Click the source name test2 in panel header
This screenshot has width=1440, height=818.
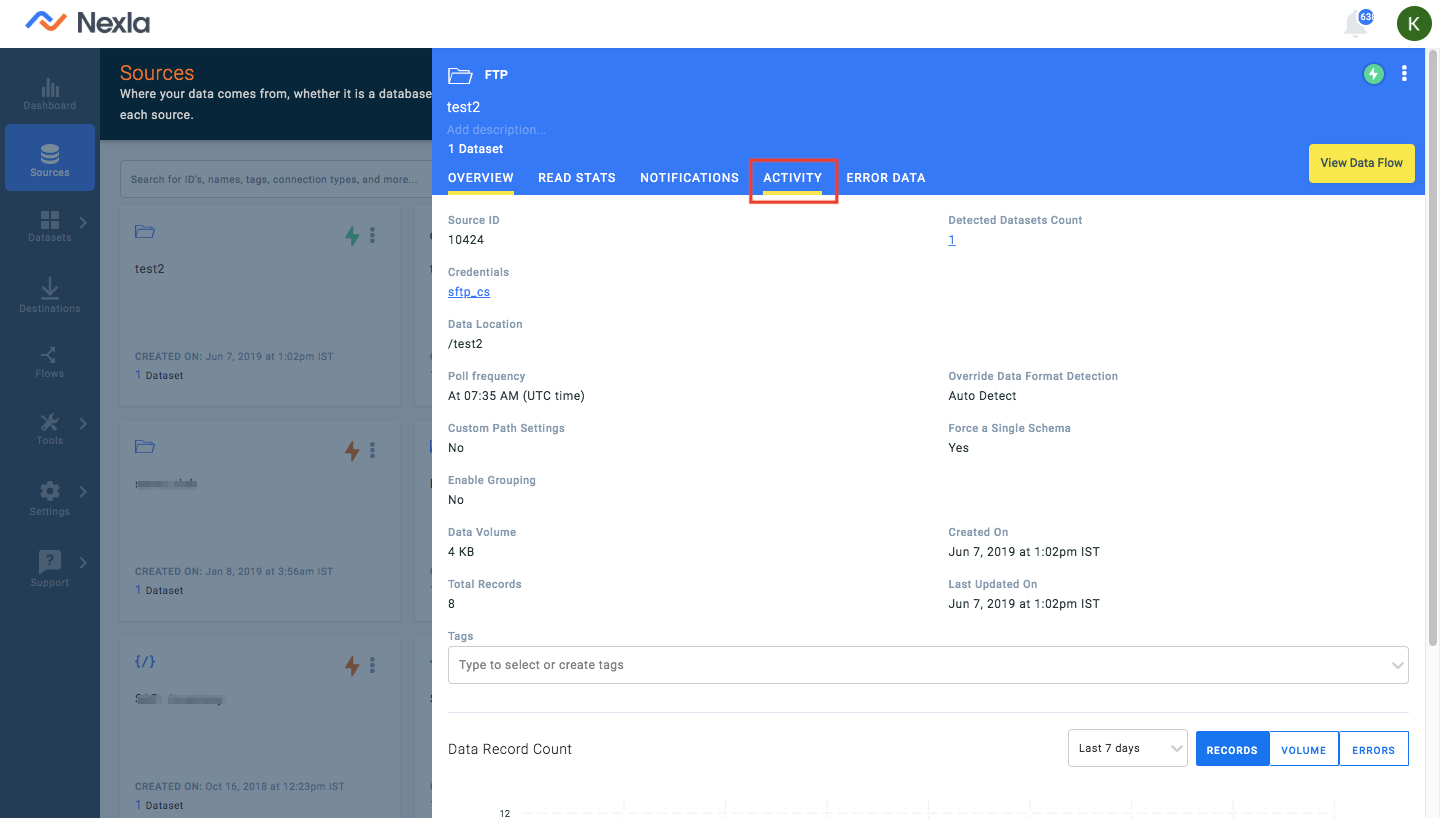coord(463,107)
